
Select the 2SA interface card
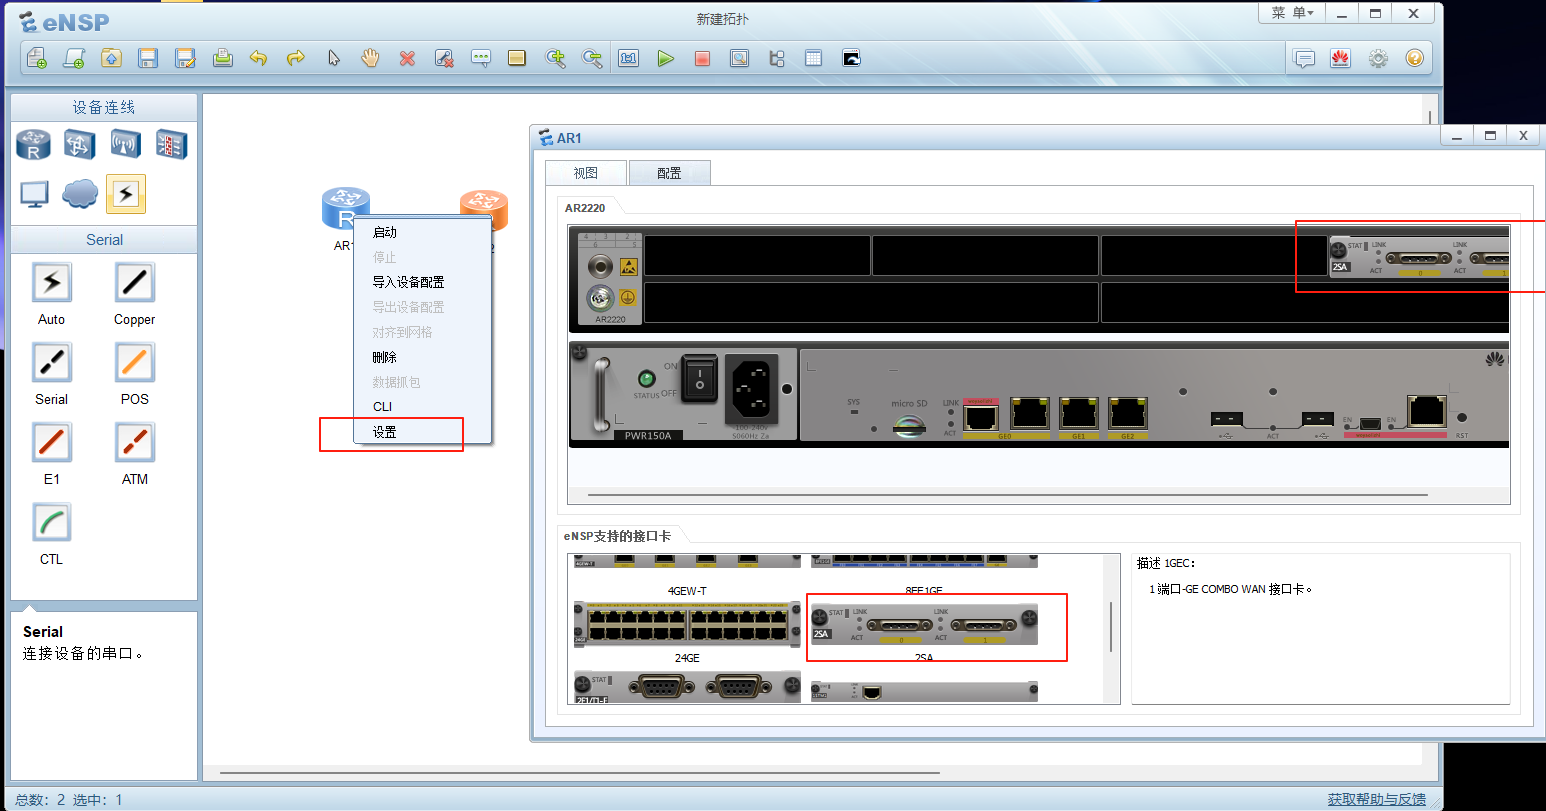(924, 627)
